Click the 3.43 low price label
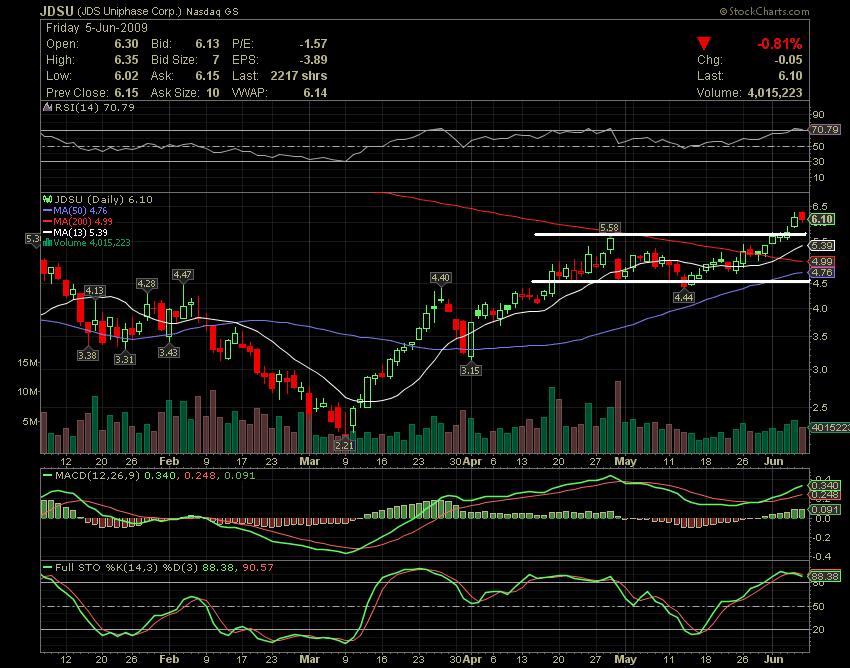 point(168,352)
